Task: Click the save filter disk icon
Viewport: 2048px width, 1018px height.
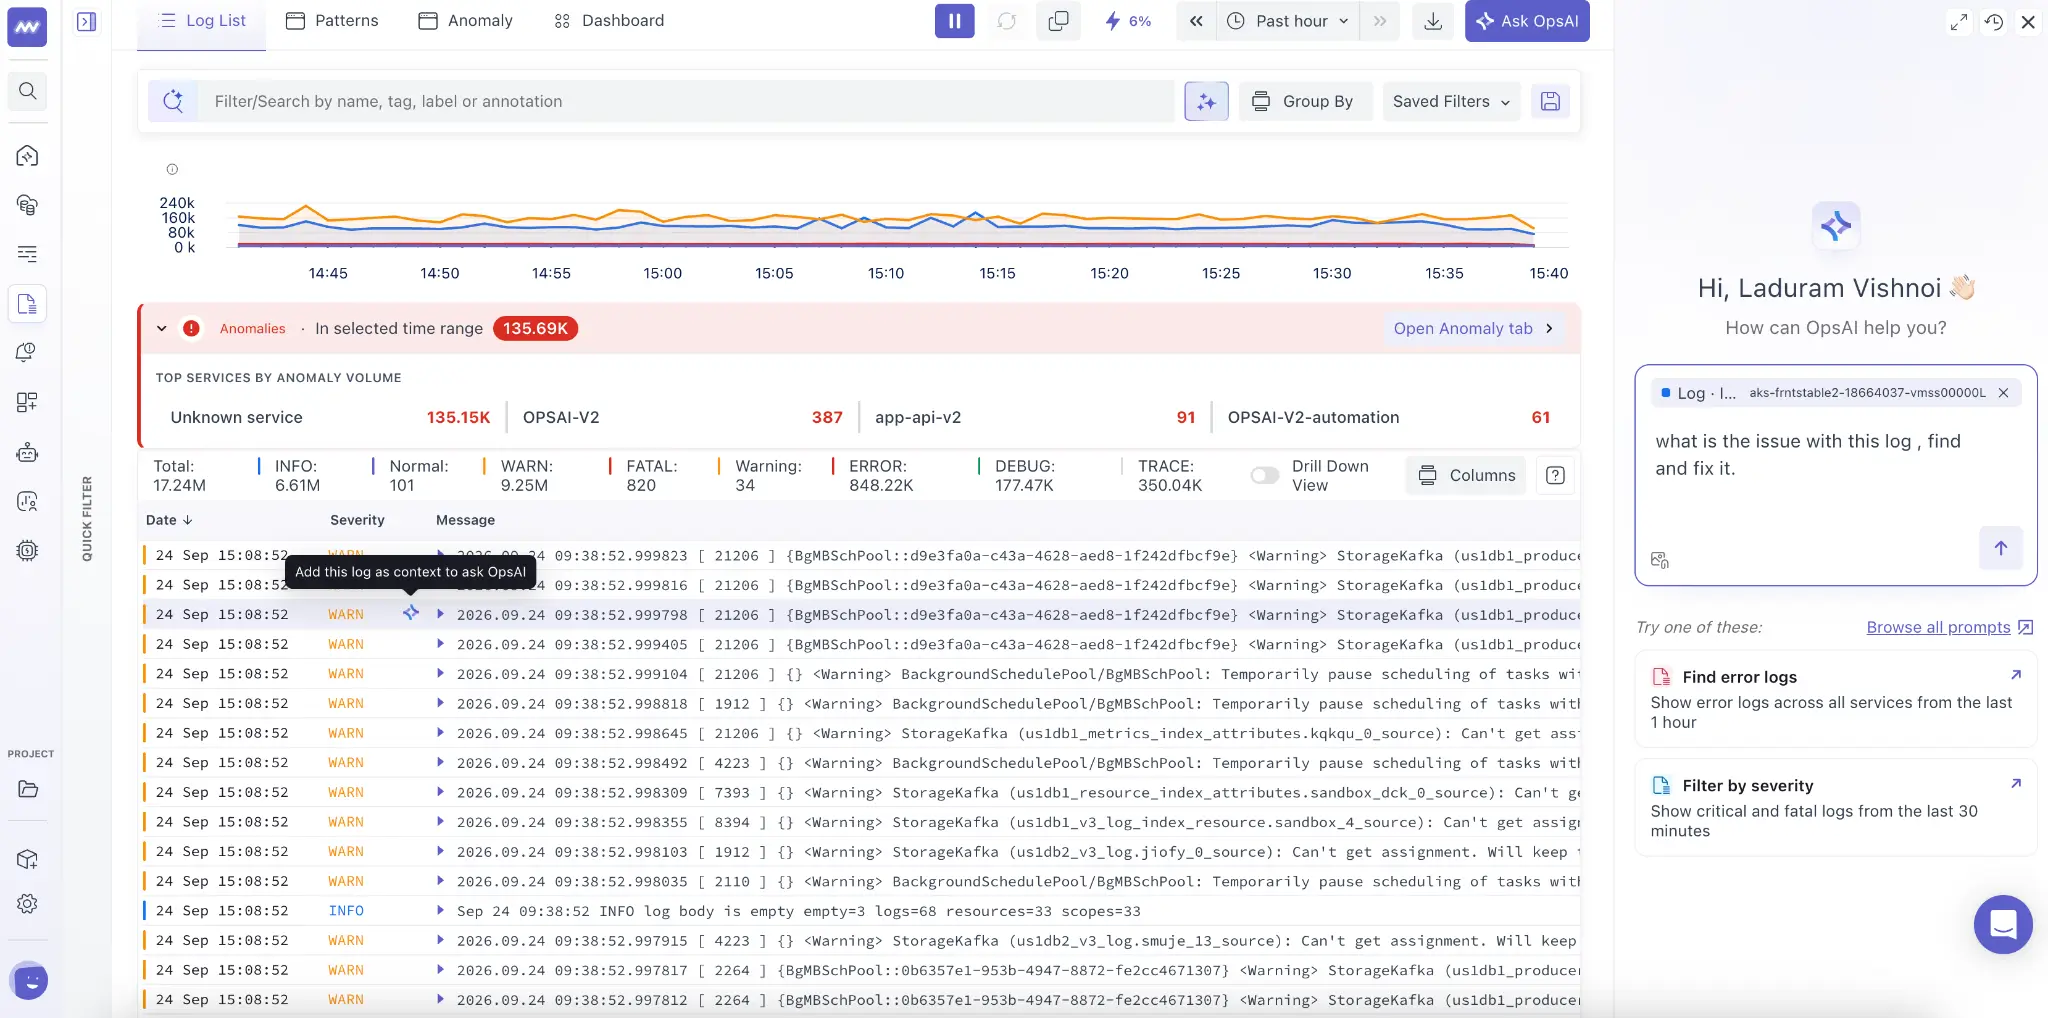Action: coord(1550,101)
